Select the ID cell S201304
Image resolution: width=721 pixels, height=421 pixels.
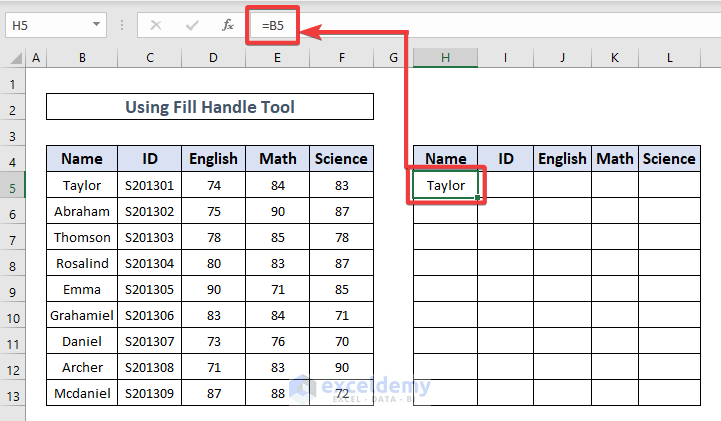click(149, 263)
